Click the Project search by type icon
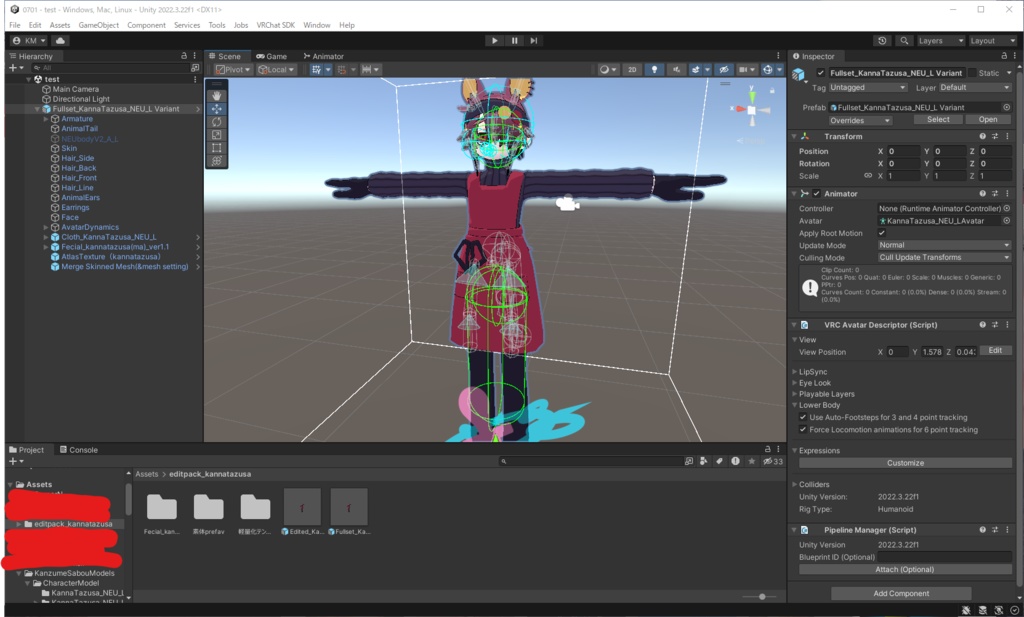 tap(703, 462)
